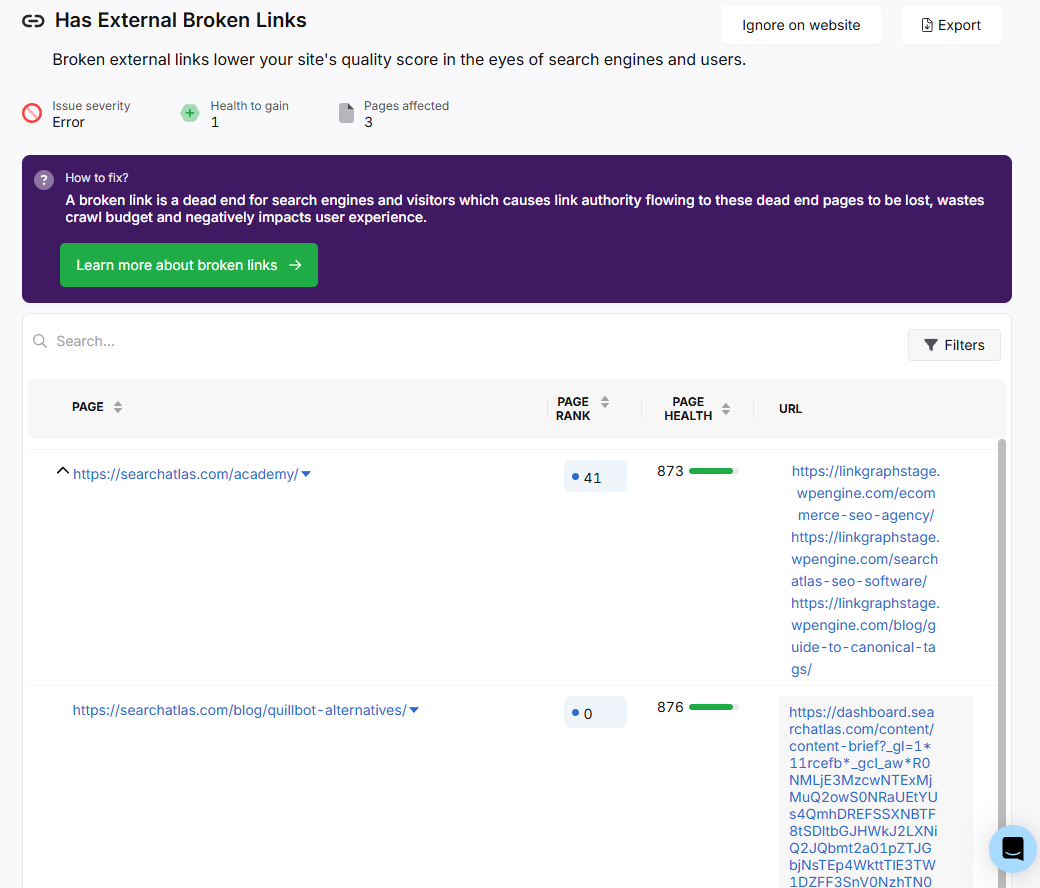Click the green plus Health to gain icon
1040x888 pixels.
coord(190,113)
